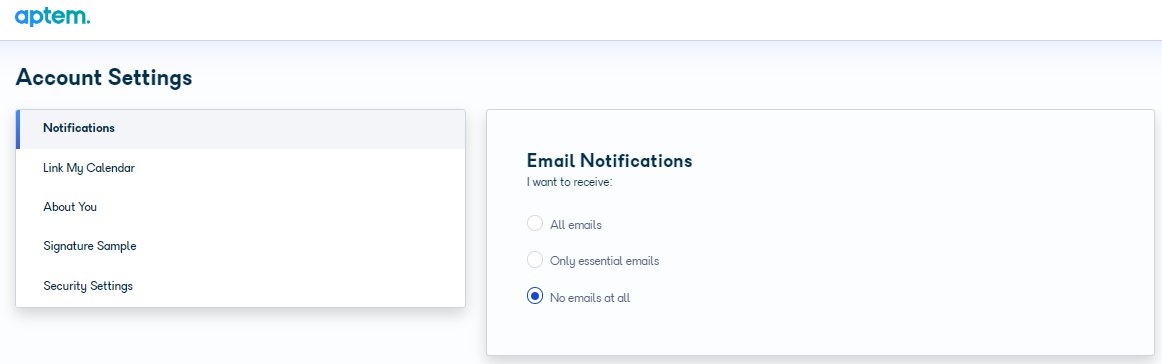
Task: Click the empty circle beside Only essential emails
Action: [534, 260]
